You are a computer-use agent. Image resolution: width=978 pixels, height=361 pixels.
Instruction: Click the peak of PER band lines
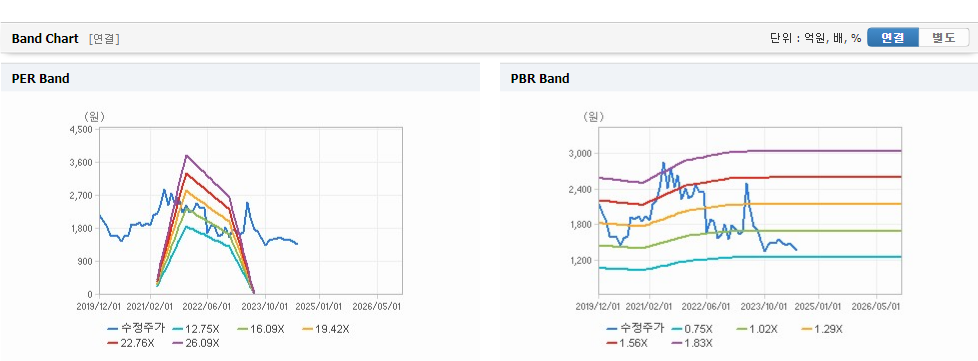pos(186,156)
